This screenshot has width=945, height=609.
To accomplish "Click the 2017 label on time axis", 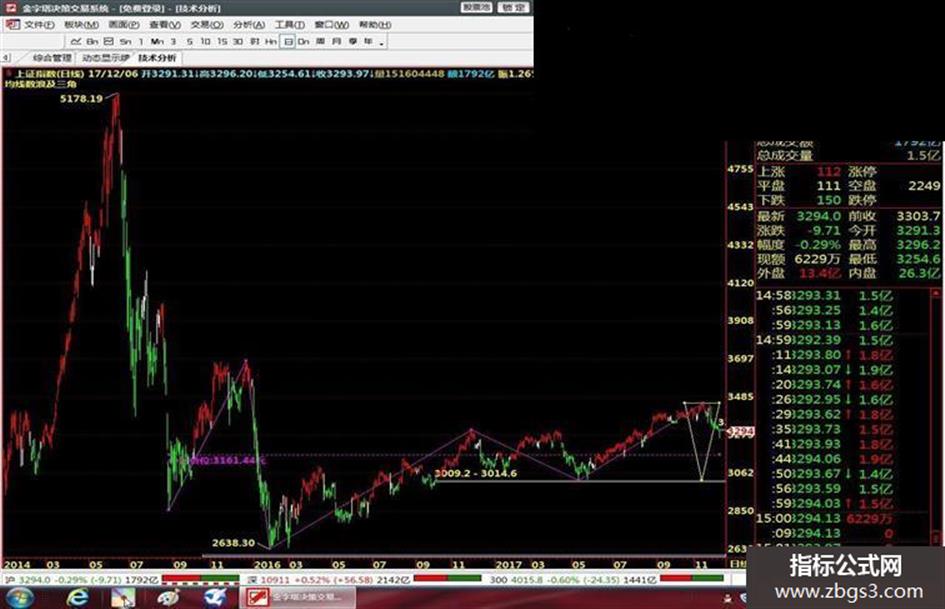I will click(507, 565).
